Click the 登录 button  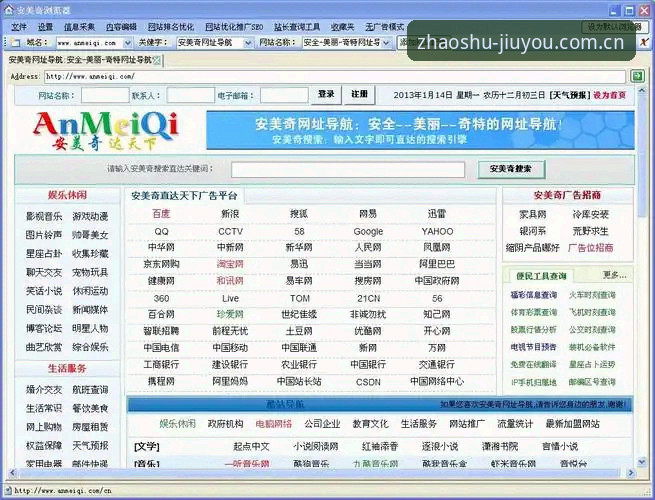point(326,95)
